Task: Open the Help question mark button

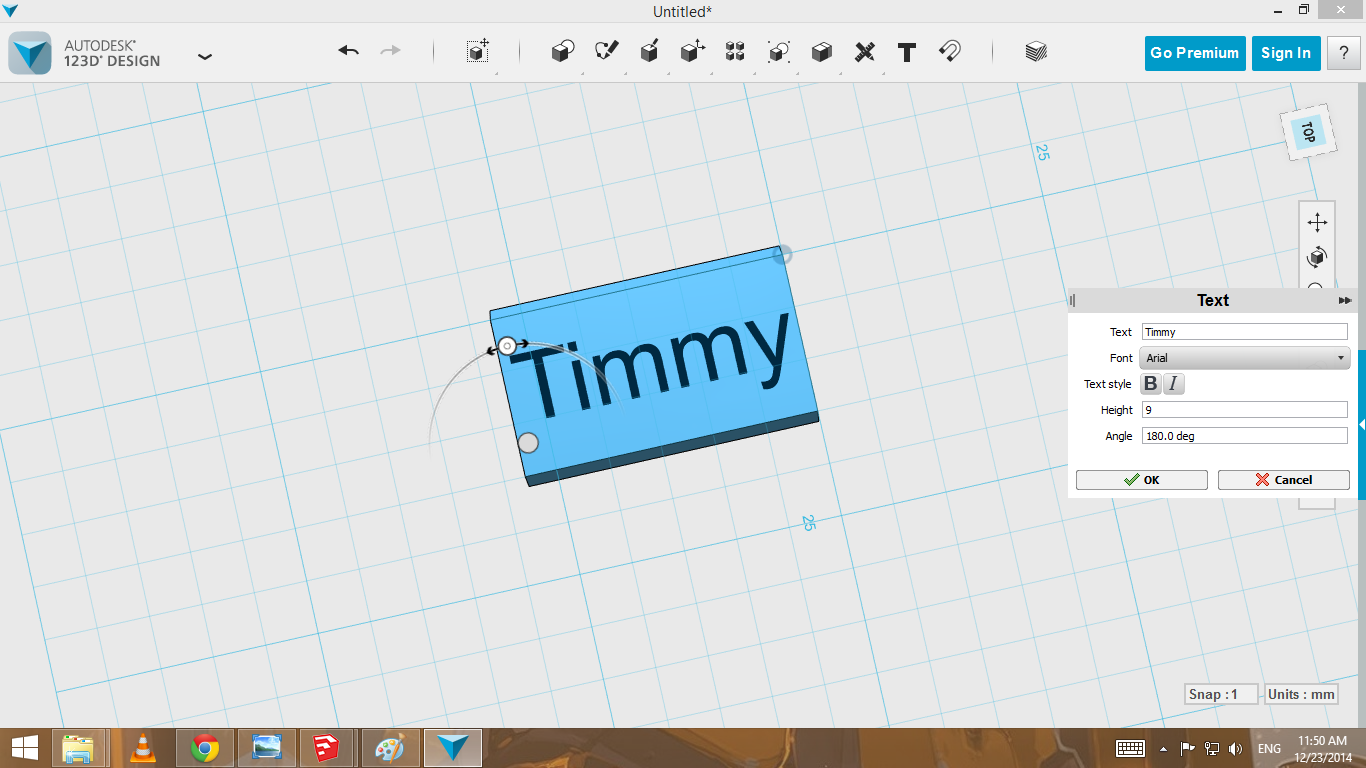Action: [1344, 53]
